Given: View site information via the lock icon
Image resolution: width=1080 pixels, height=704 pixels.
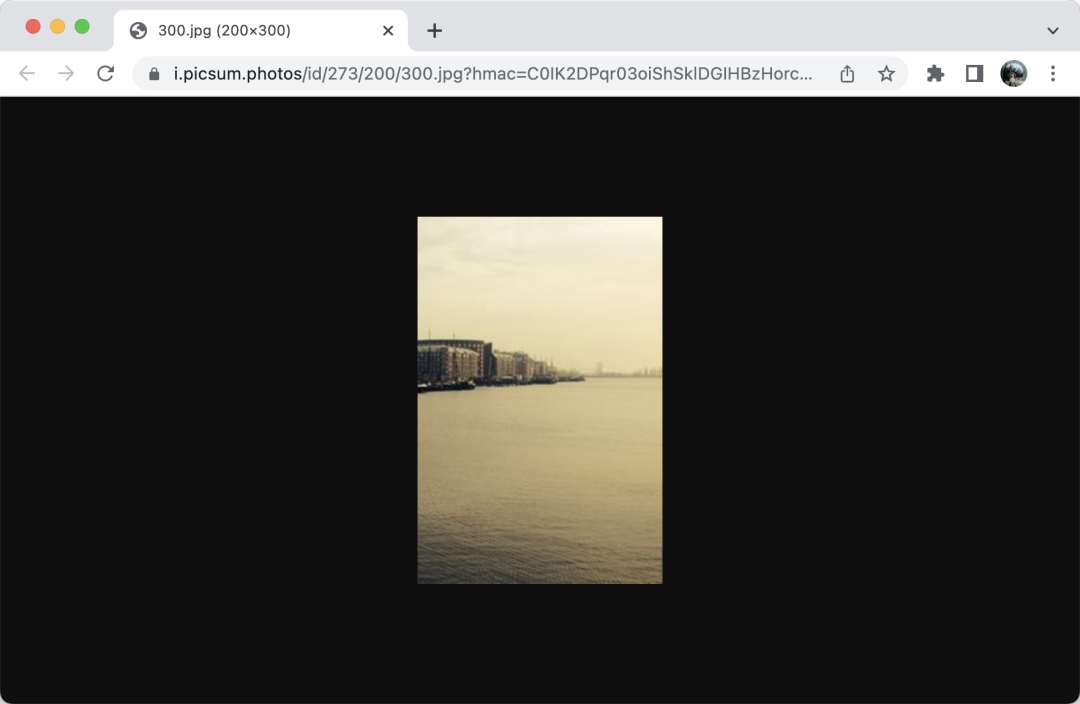Looking at the screenshot, I should [154, 74].
